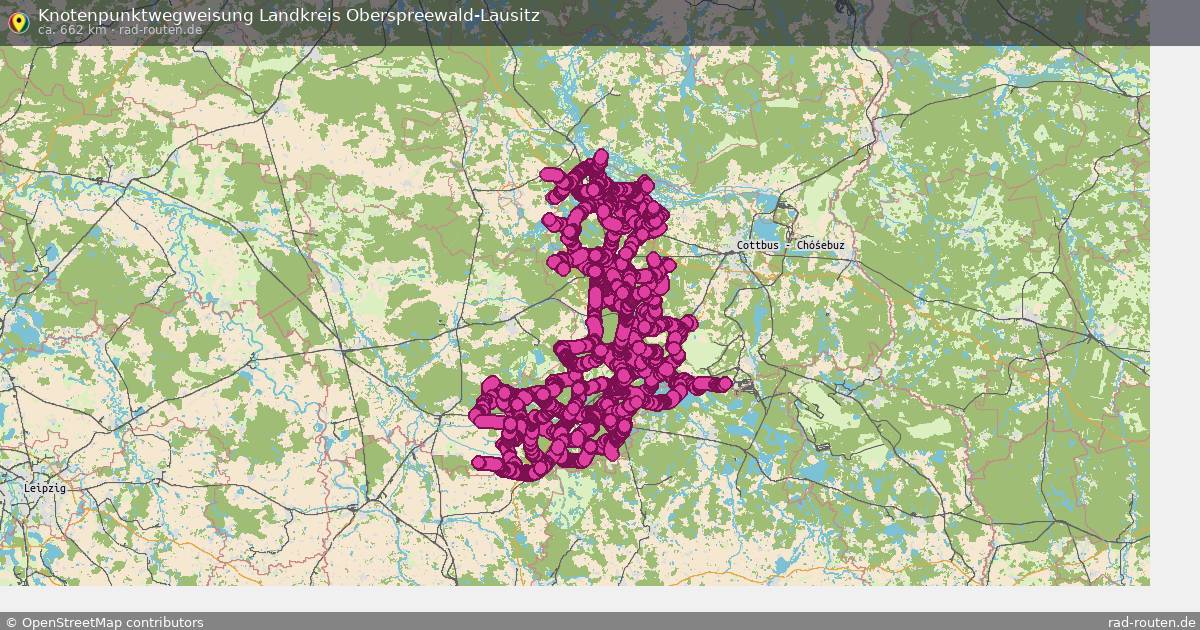Click the route title Knotenpunktwegweisung Landkreis Oberspreewald-Lausitz
Screen dimensions: 1200x630
pos(287,14)
